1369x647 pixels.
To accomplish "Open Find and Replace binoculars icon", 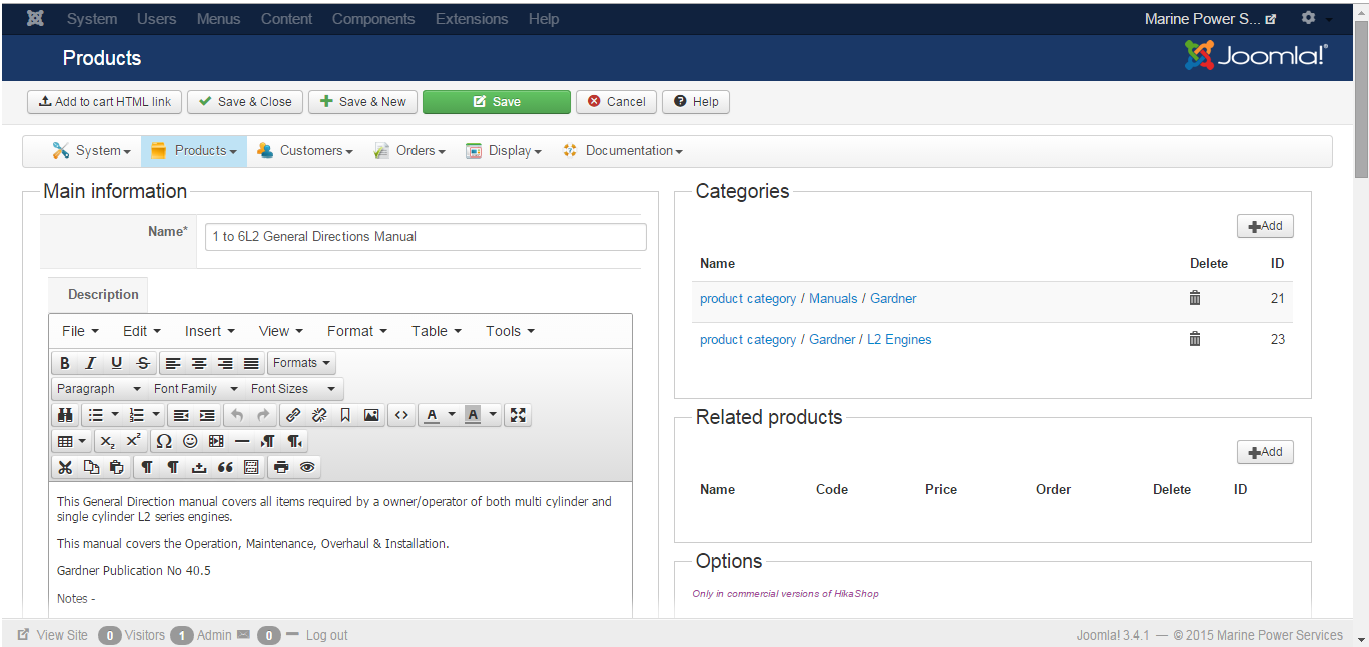I will pos(65,415).
